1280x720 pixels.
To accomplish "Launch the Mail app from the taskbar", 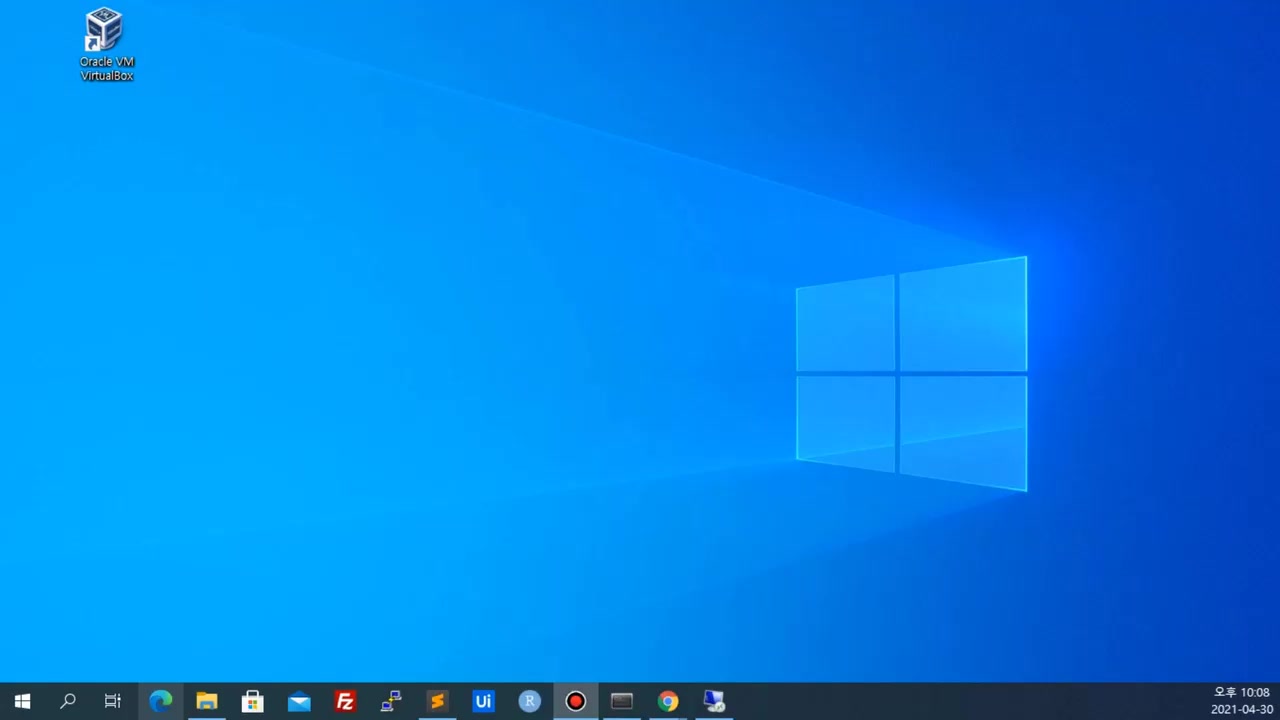I will (x=299, y=701).
